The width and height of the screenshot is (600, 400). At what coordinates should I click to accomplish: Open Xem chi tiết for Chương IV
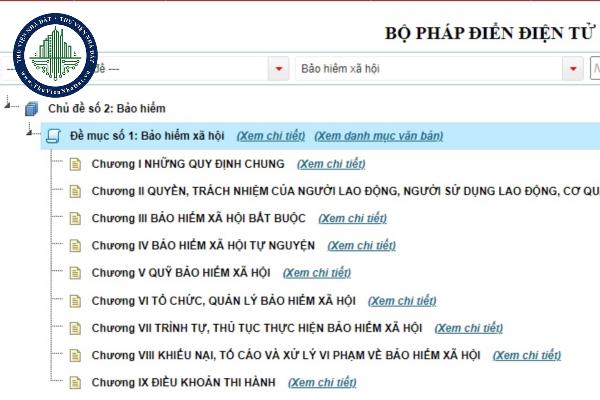point(362,246)
